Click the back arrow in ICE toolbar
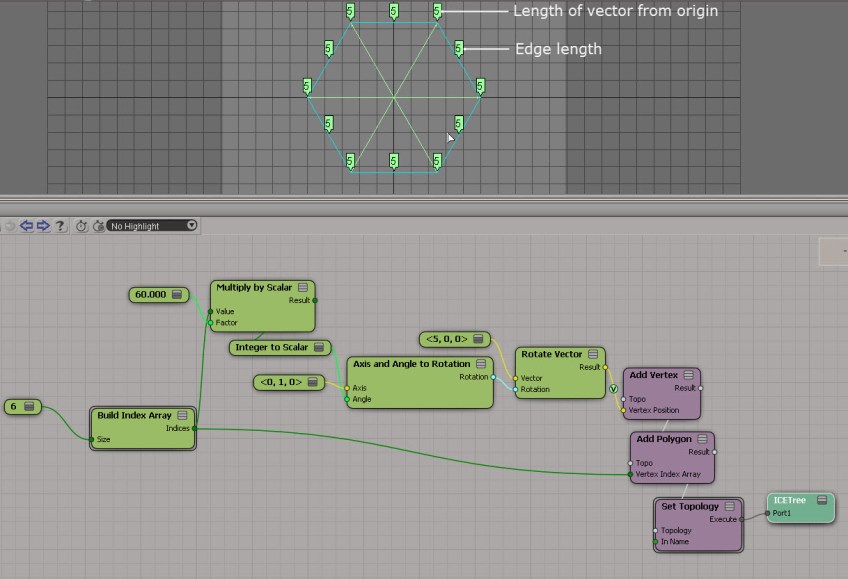This screenshot has height=579, width=848. point(27,226)
